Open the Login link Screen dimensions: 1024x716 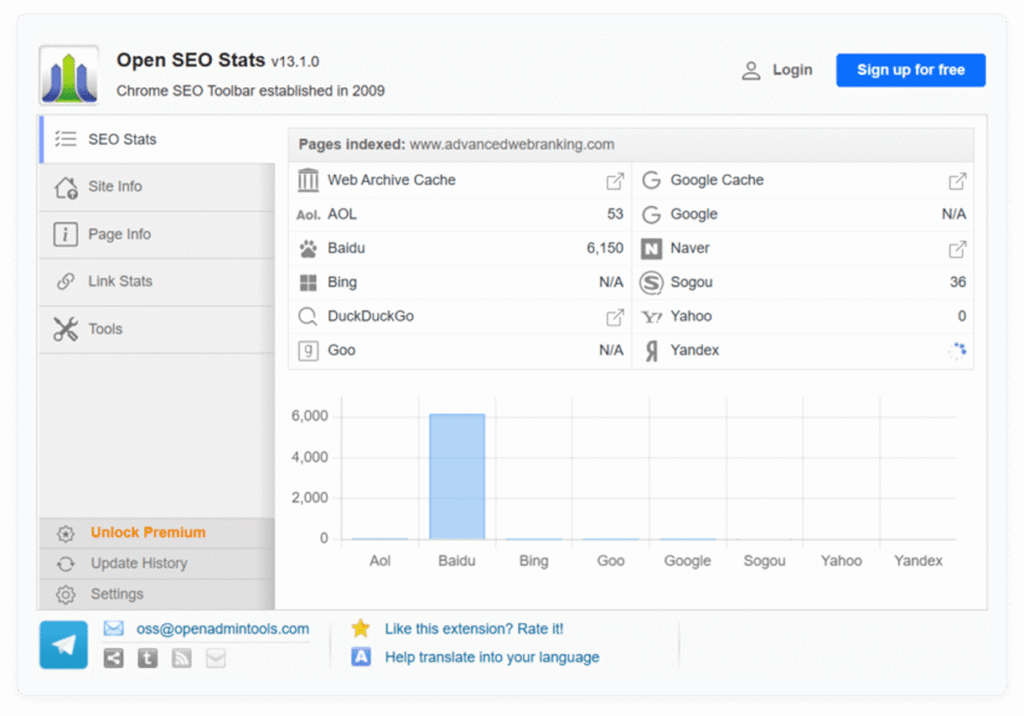pos(792,70)
